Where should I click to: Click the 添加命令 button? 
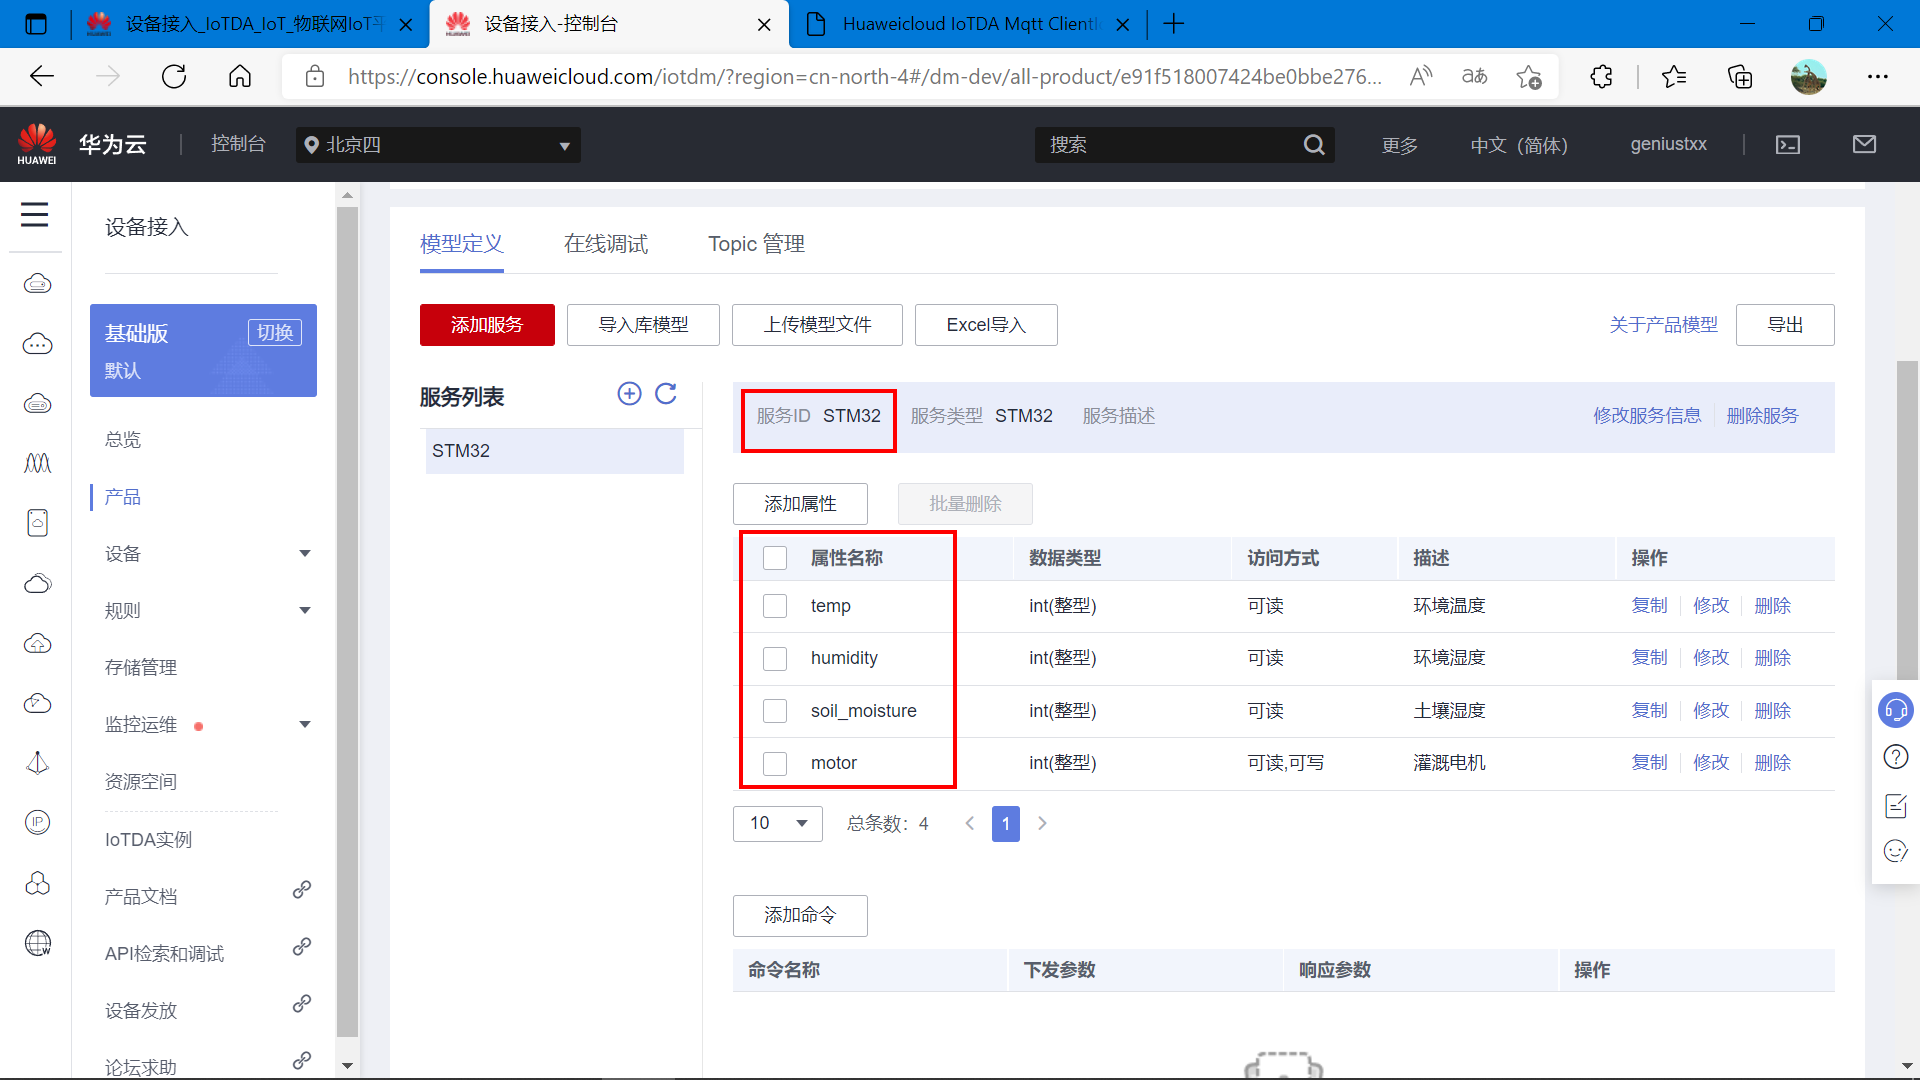click(800, 915)
